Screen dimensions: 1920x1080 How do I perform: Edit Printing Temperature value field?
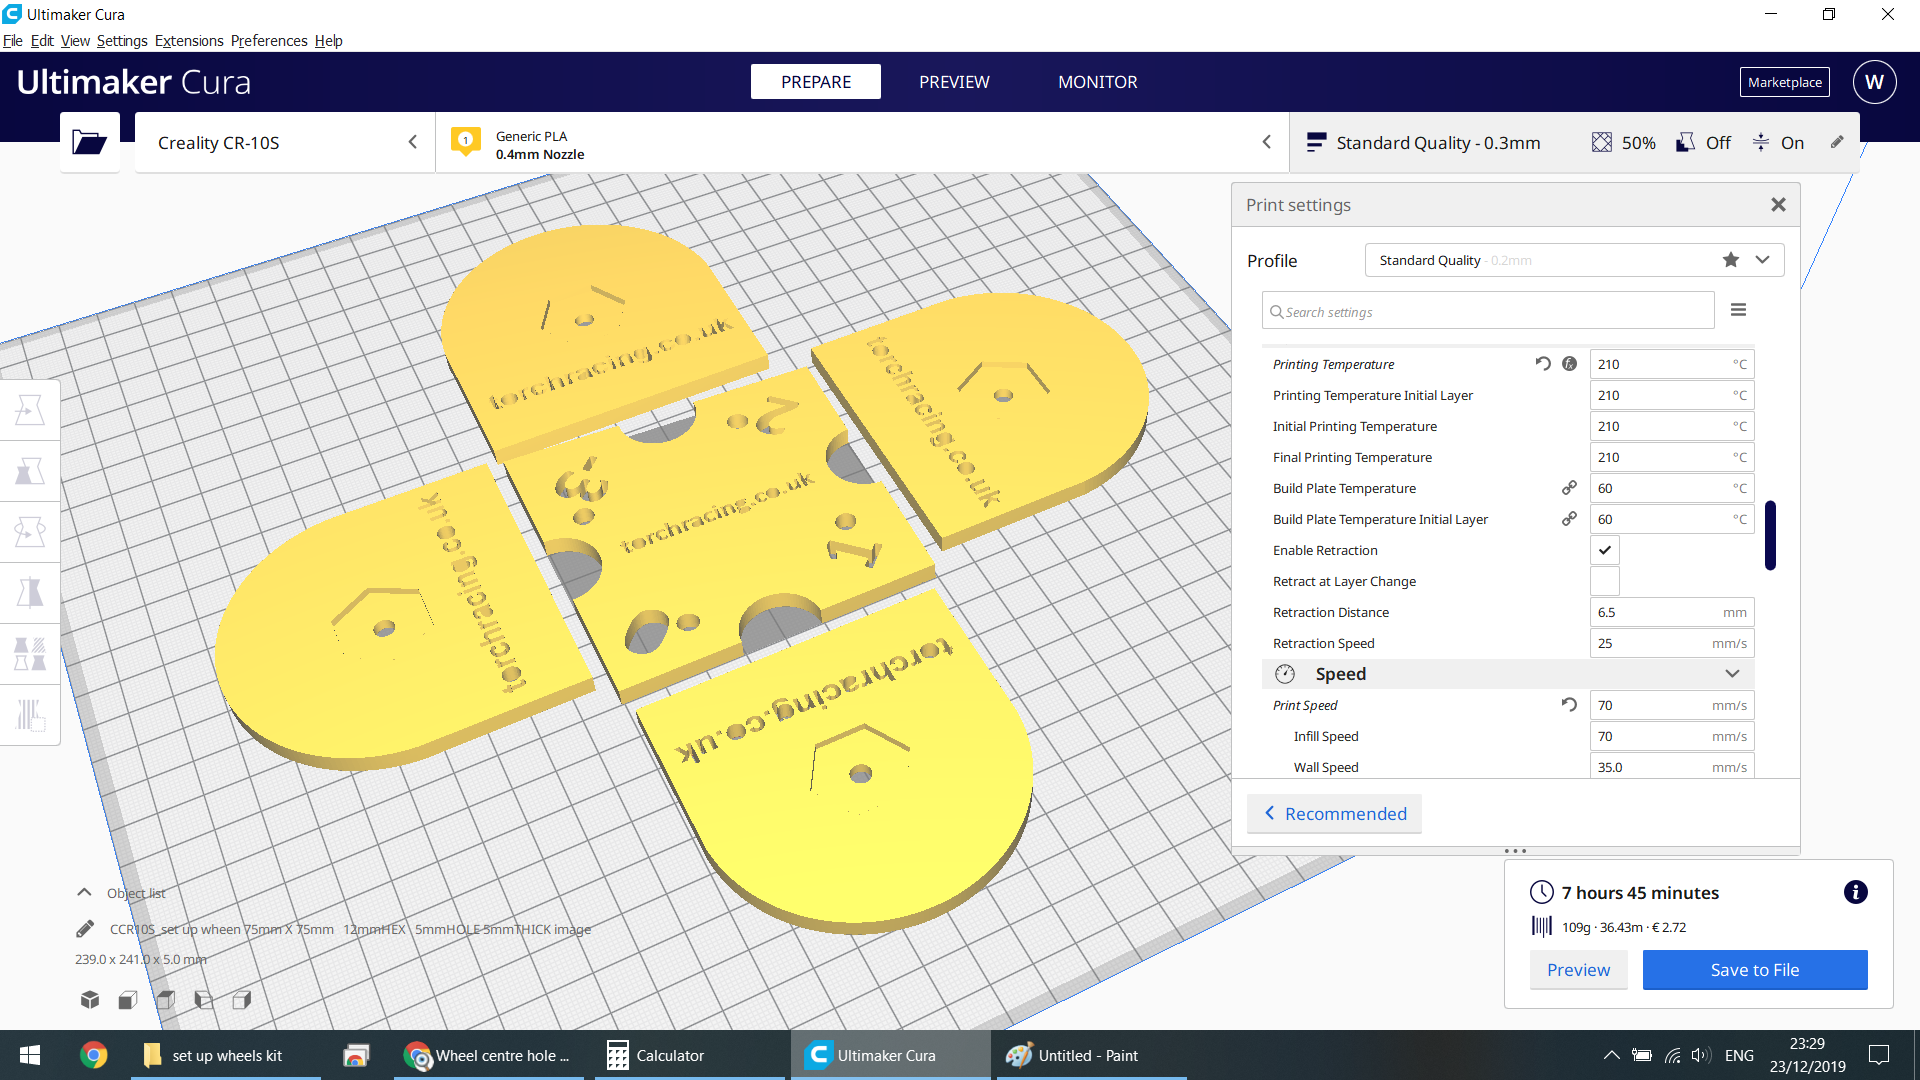click(1671, 364)
